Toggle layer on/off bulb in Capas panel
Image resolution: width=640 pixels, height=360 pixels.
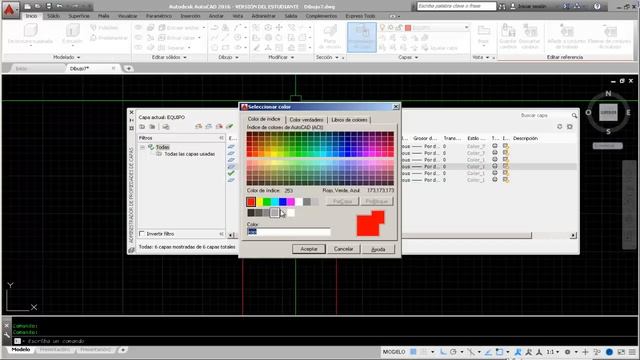pos(382,27)
